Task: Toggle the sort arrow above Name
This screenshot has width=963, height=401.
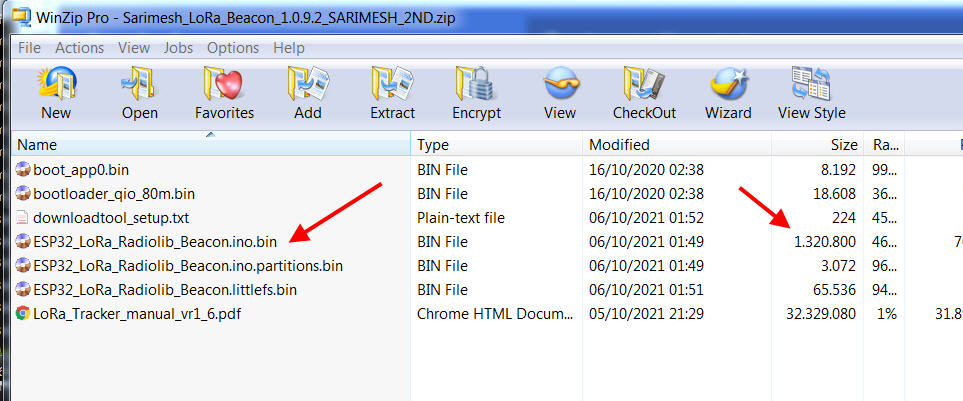Action: [211, 133]
